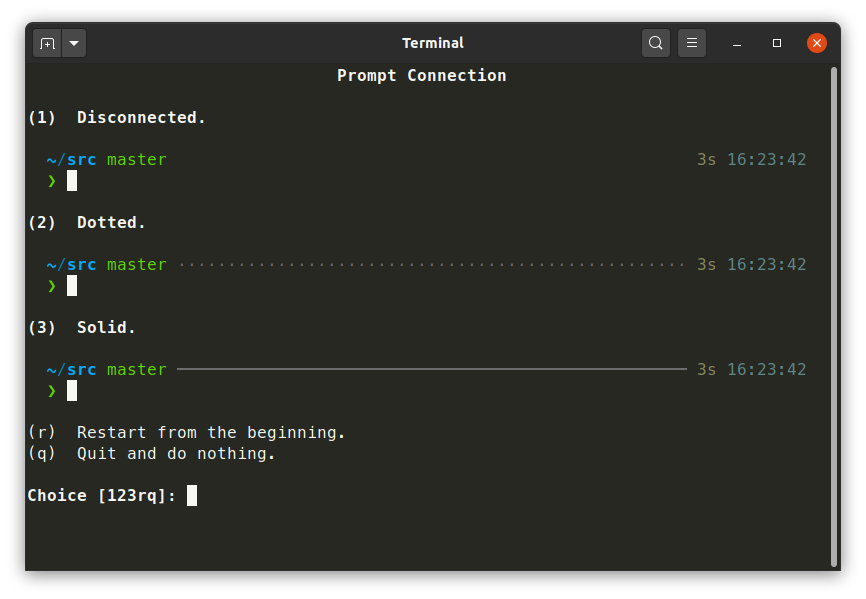Click the 3s duration indicator in option 3
The width and height of the screenshot is (866, 599).
coord(706,369)
